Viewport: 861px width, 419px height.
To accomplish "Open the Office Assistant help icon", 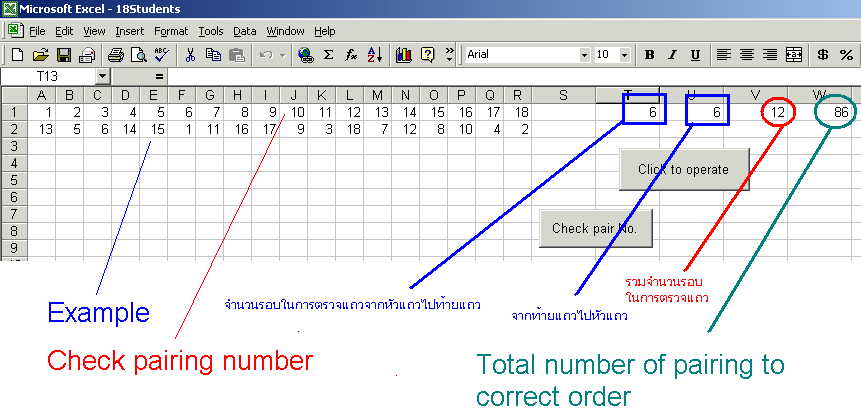I will [427, 55].
